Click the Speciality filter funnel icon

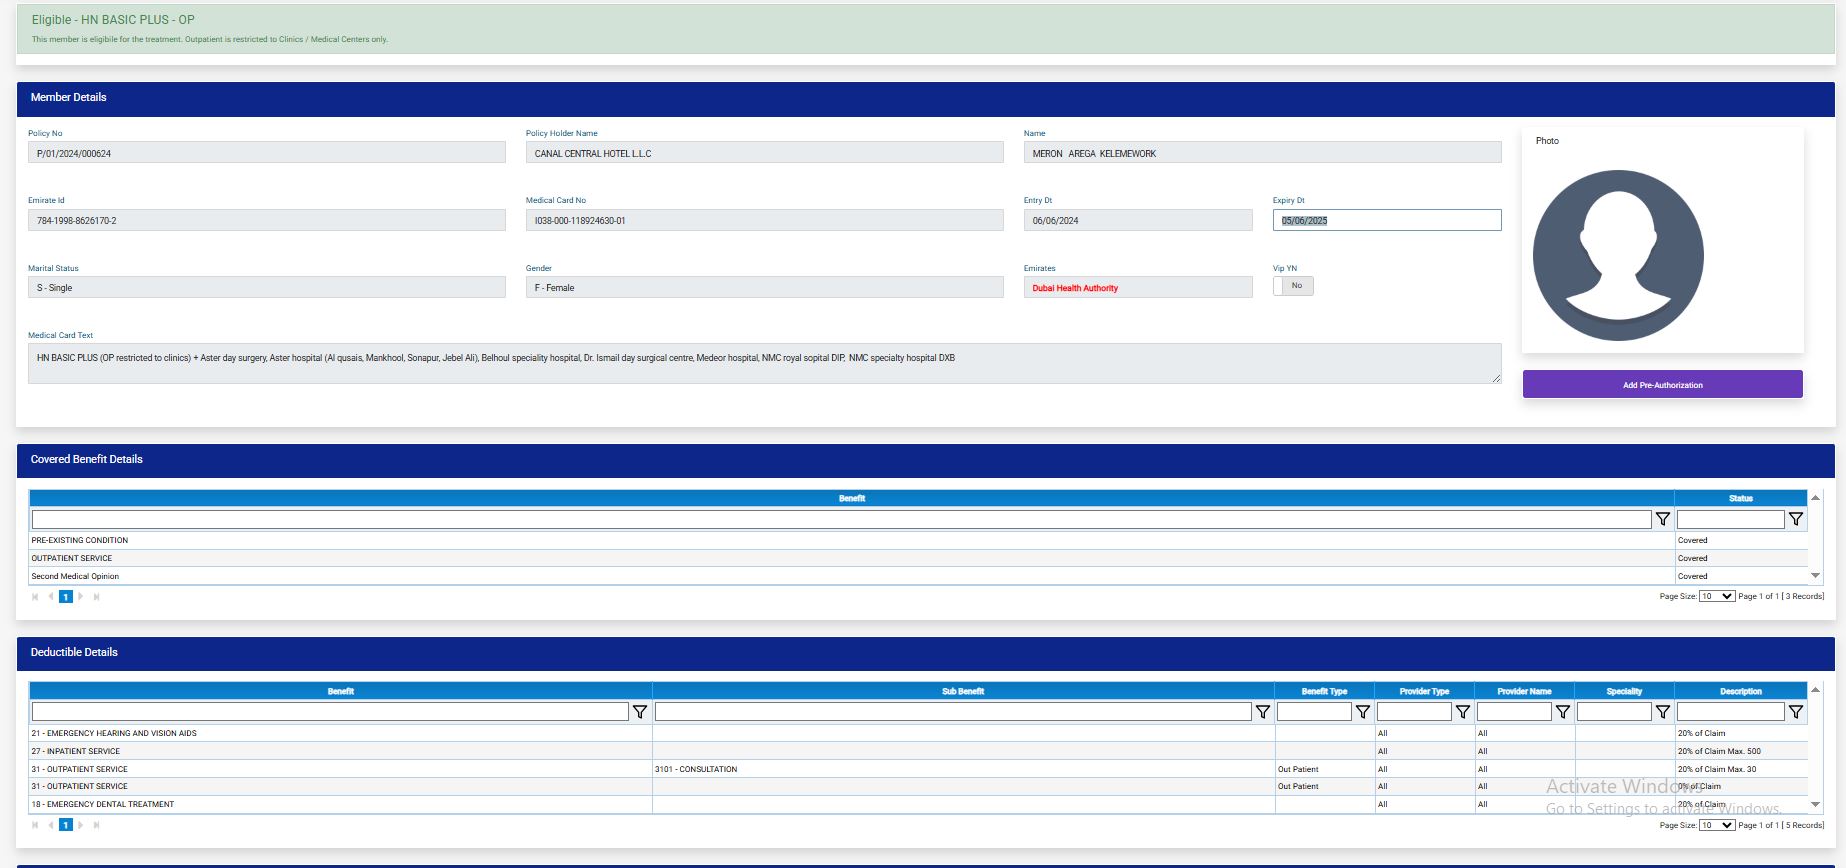1662,712
